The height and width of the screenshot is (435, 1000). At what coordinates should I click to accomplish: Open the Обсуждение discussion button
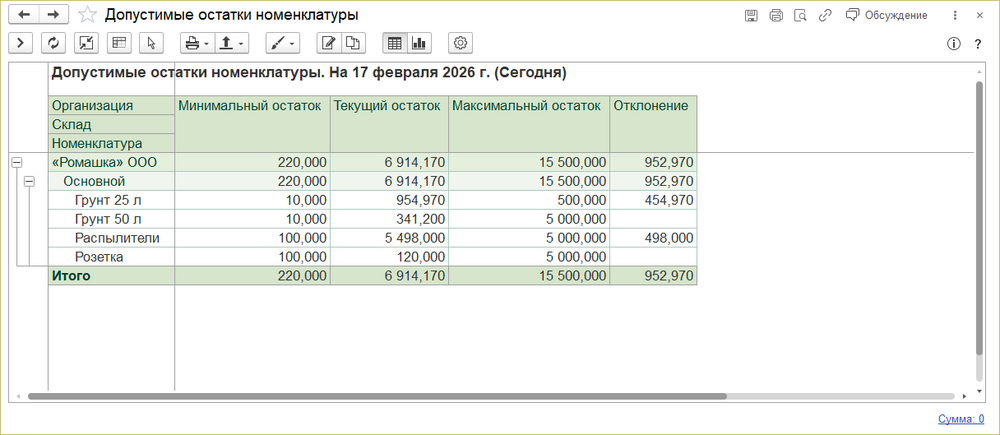(886, 15)
